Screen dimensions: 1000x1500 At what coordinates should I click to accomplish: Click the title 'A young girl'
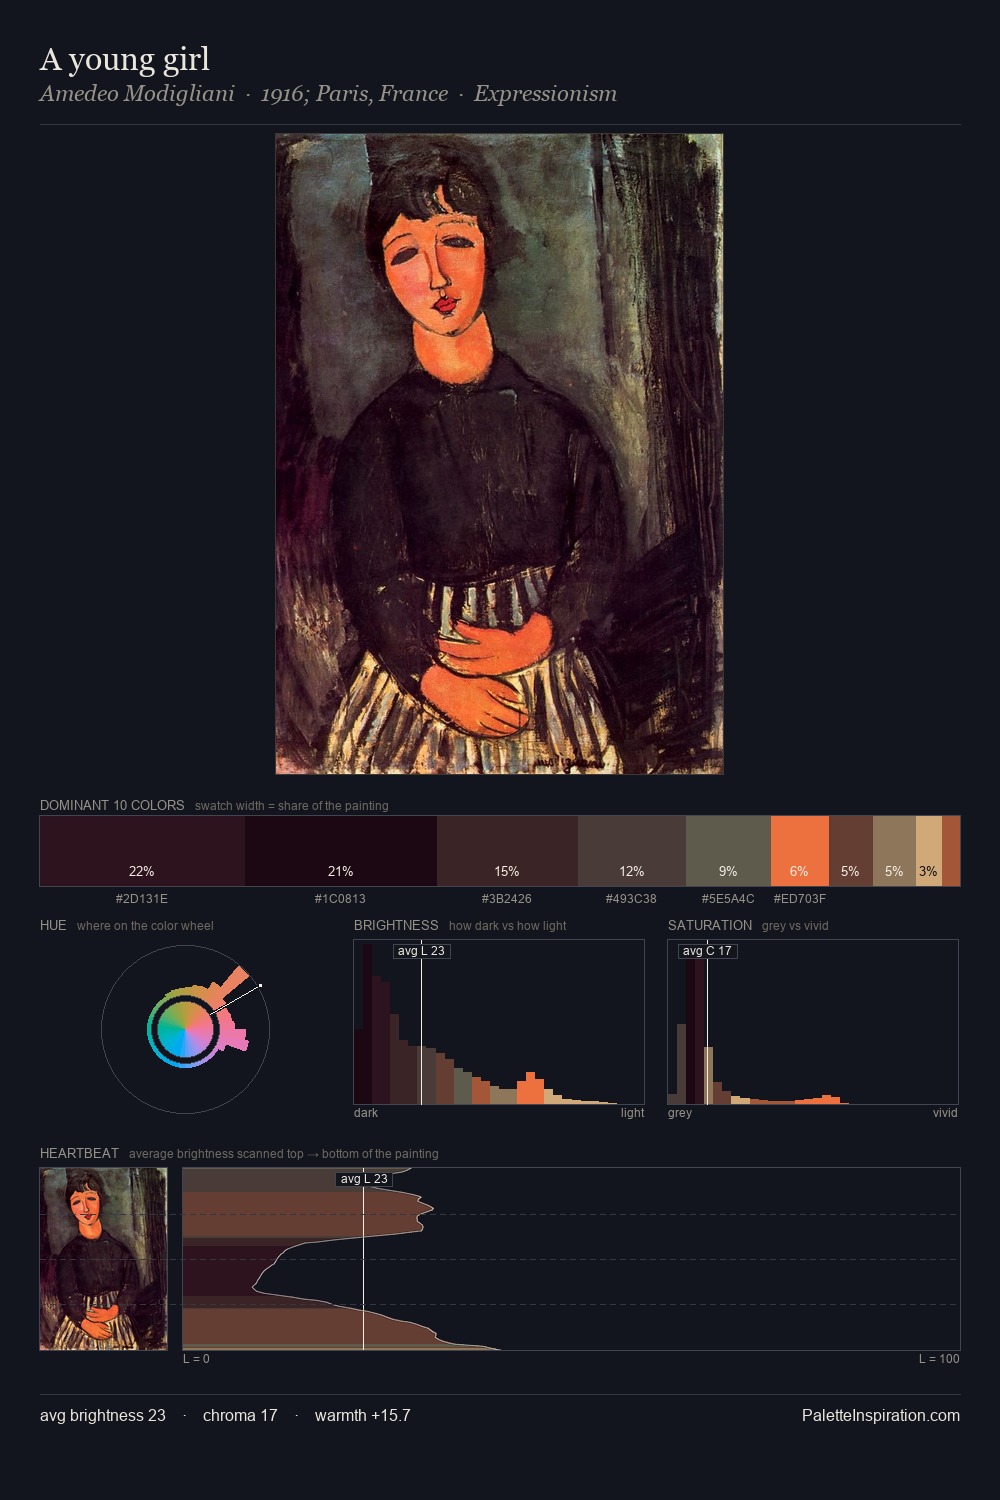point(125,60)
